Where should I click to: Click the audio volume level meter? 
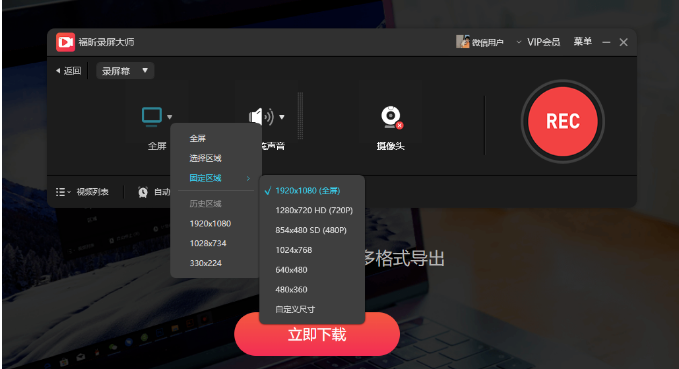pyautogui.click(x=300, y=116)
